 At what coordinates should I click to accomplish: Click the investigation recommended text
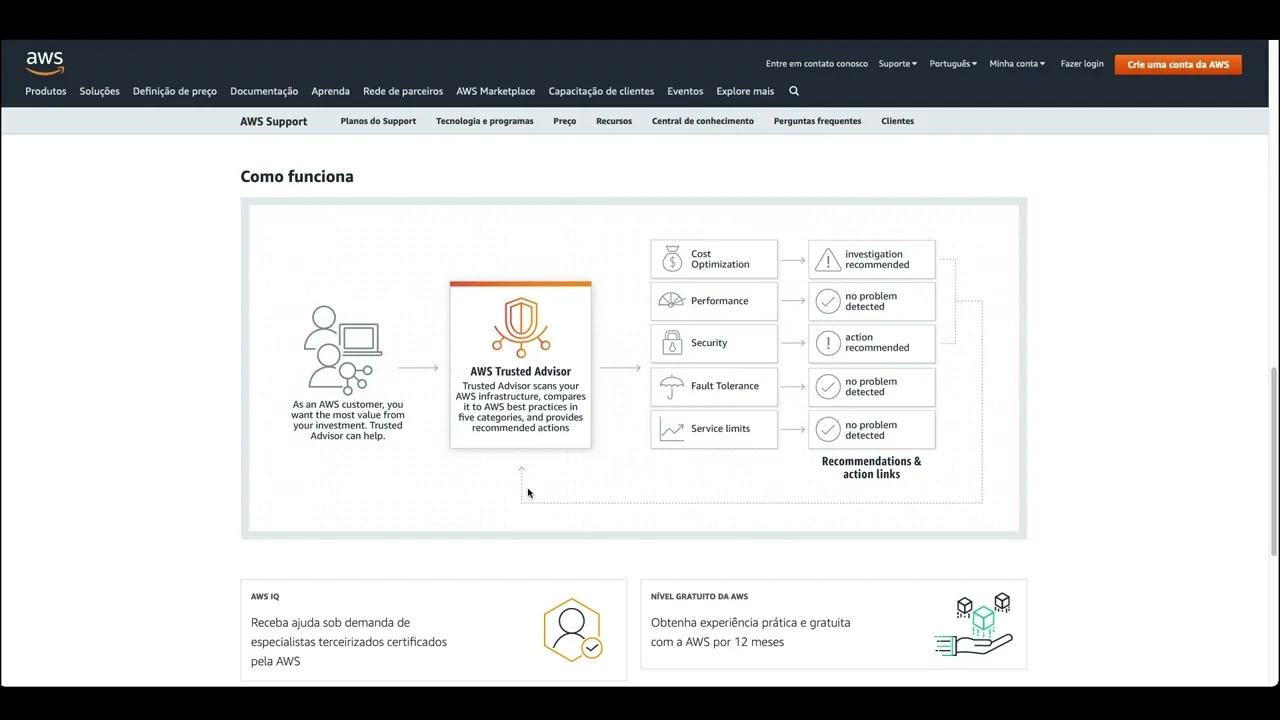pos(877,260)
